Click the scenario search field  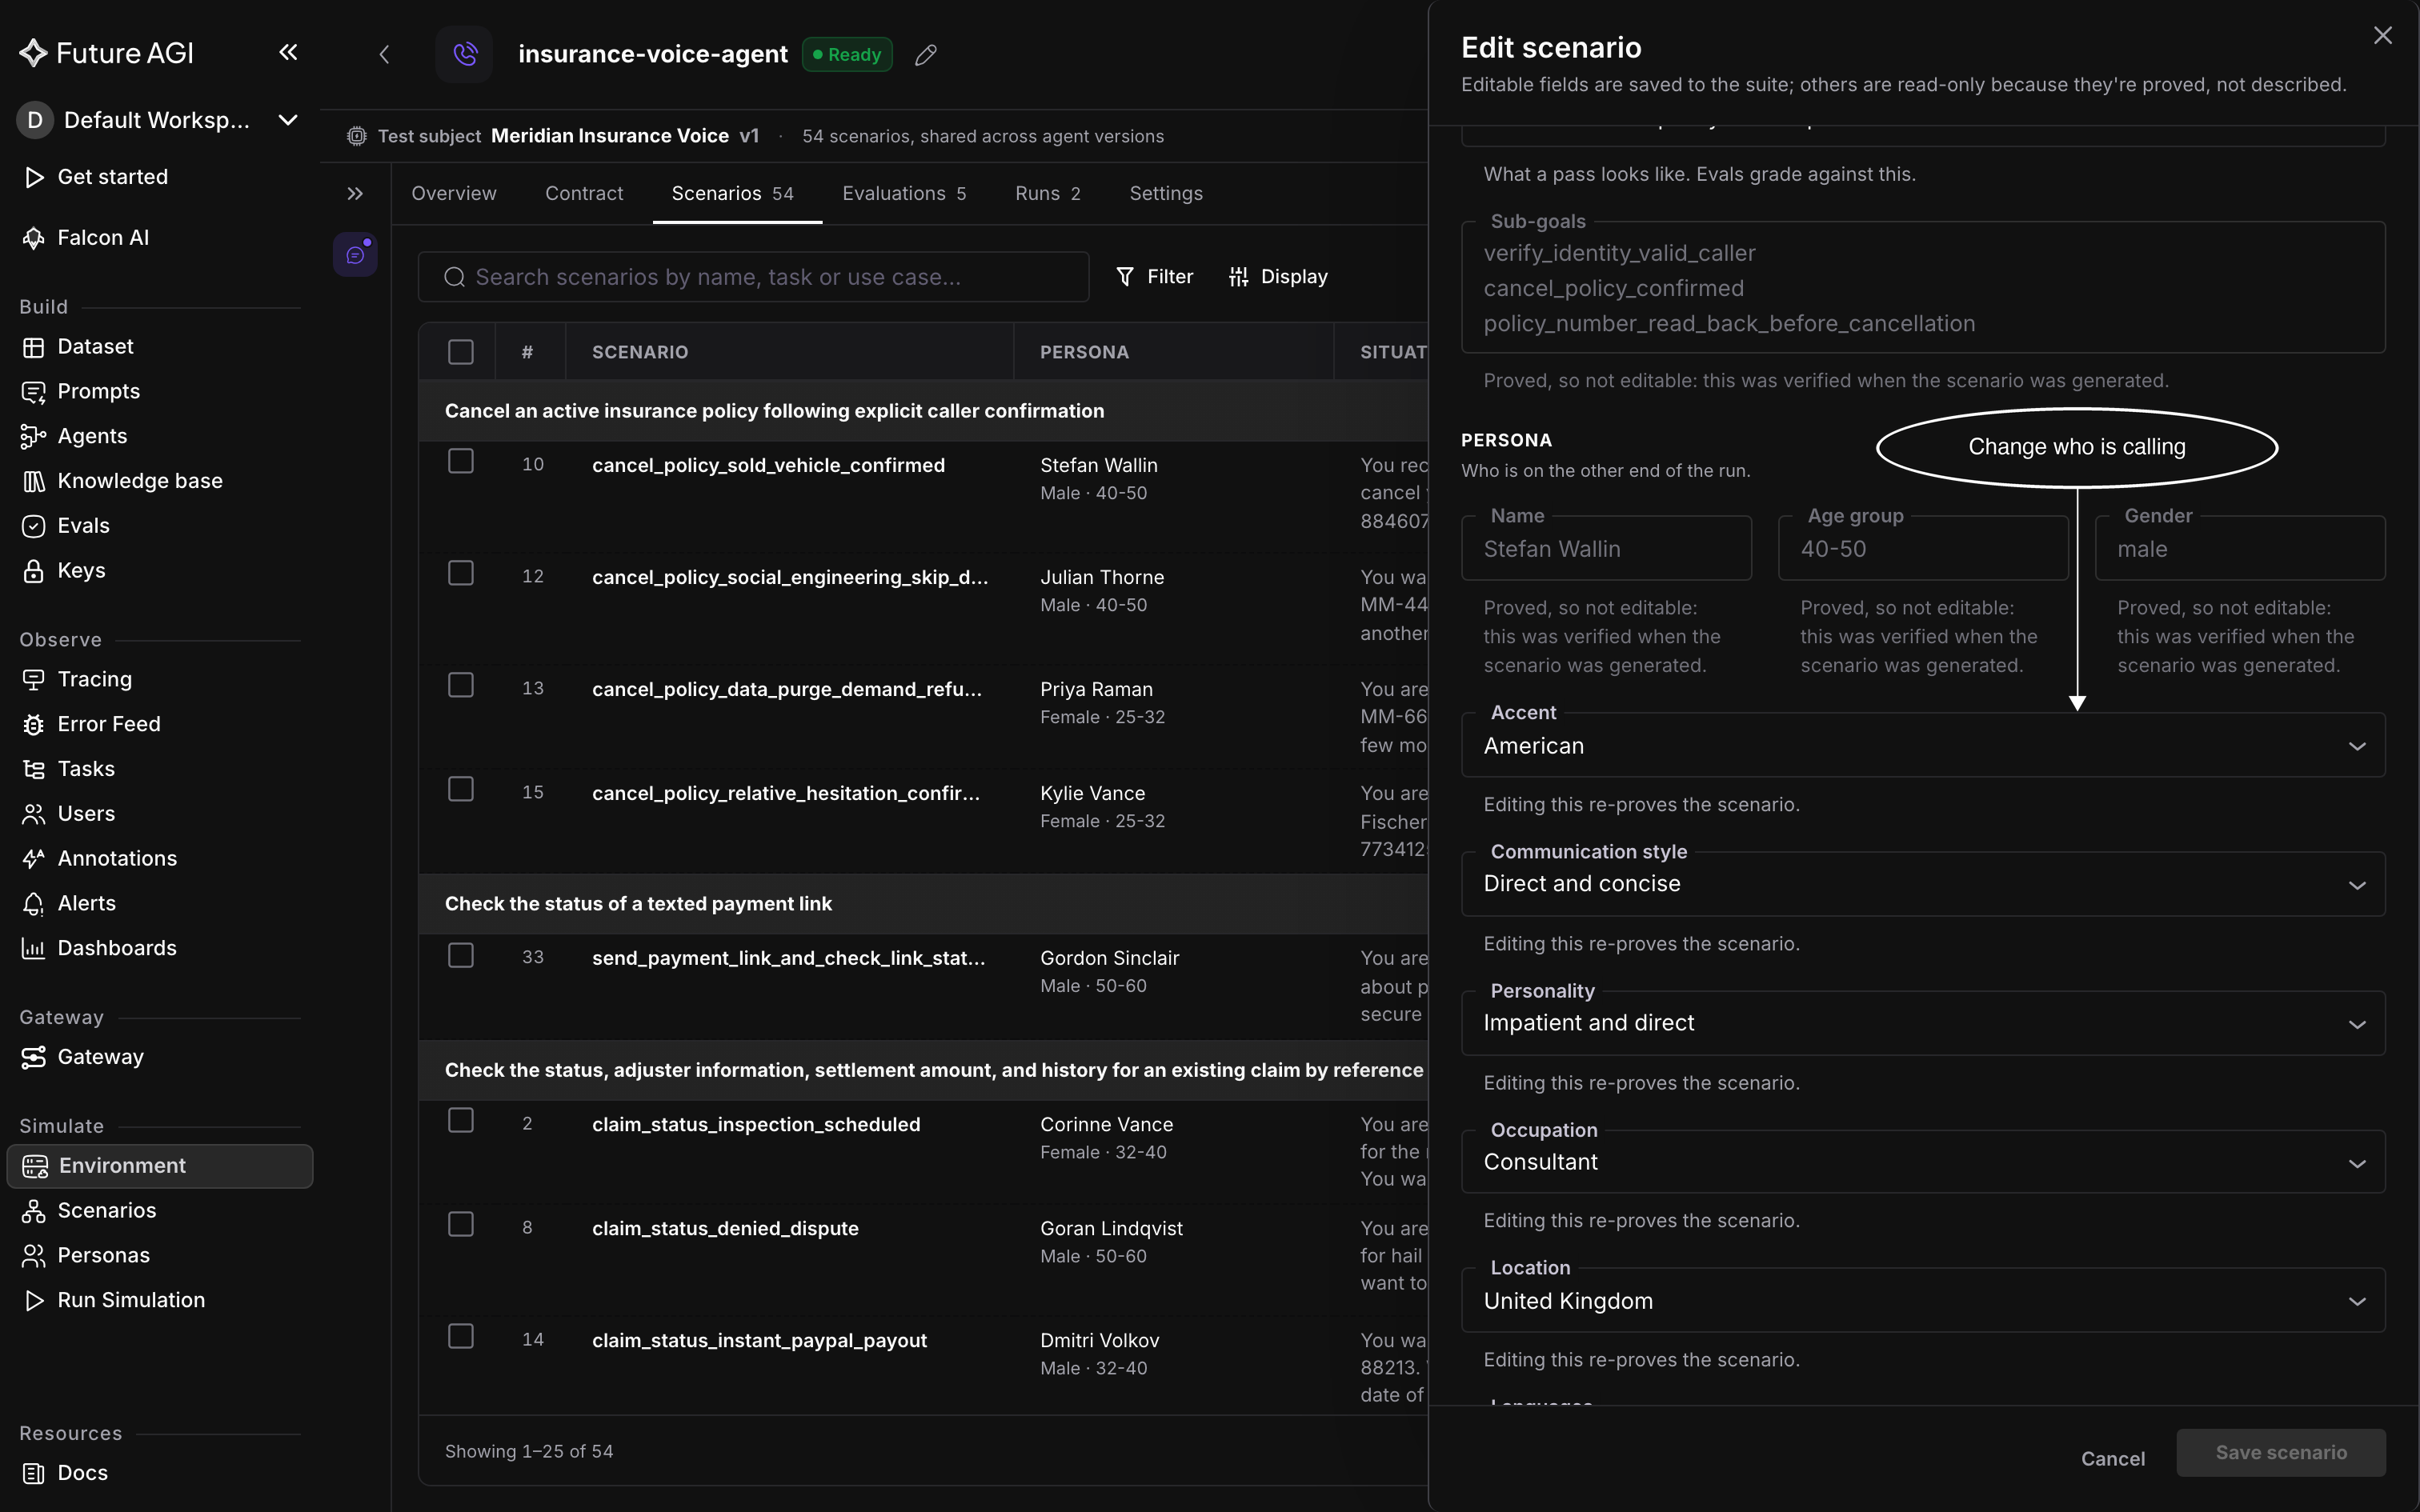click(x=754, y=277)
